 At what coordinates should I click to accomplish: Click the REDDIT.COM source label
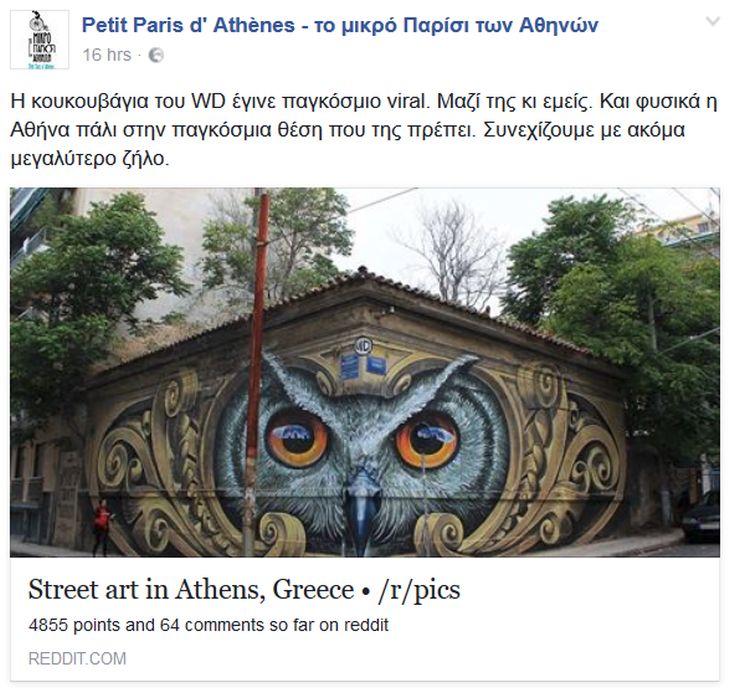pyautogui.click(x=77, y=658)
